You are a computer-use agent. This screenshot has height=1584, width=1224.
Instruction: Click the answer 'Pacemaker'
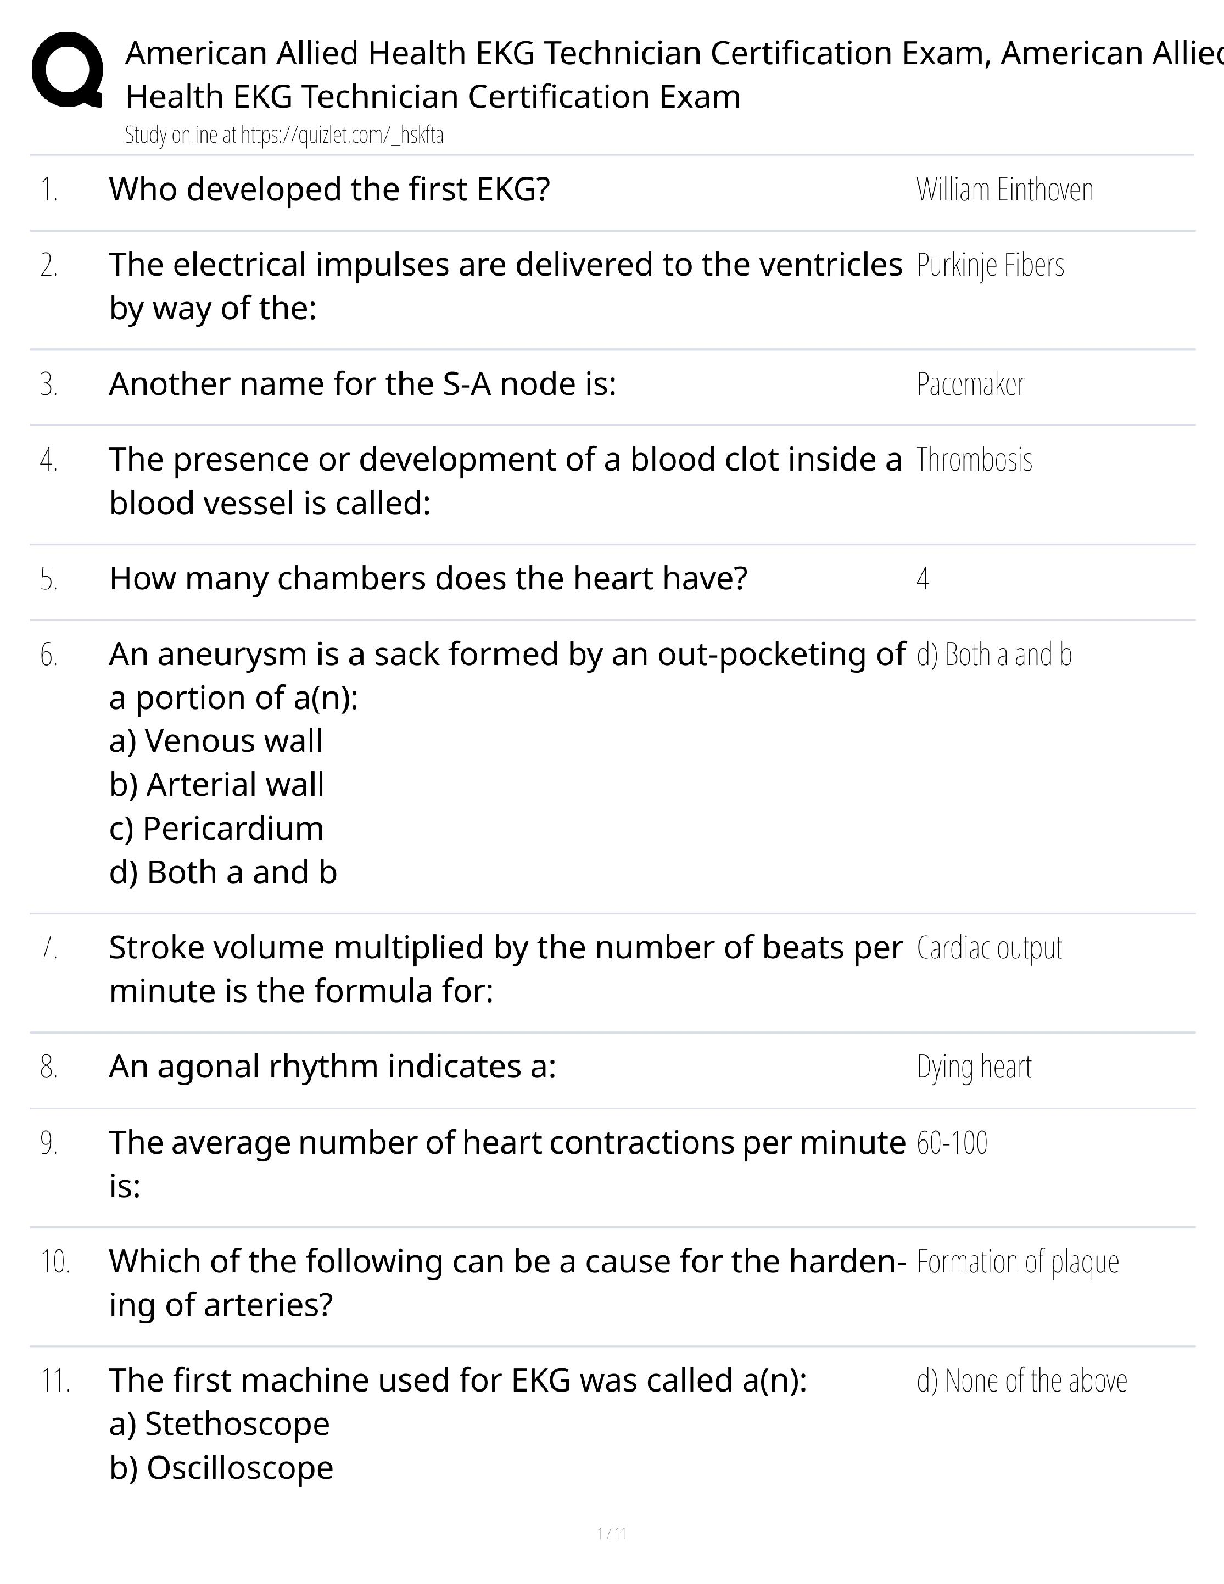(970, 384)
